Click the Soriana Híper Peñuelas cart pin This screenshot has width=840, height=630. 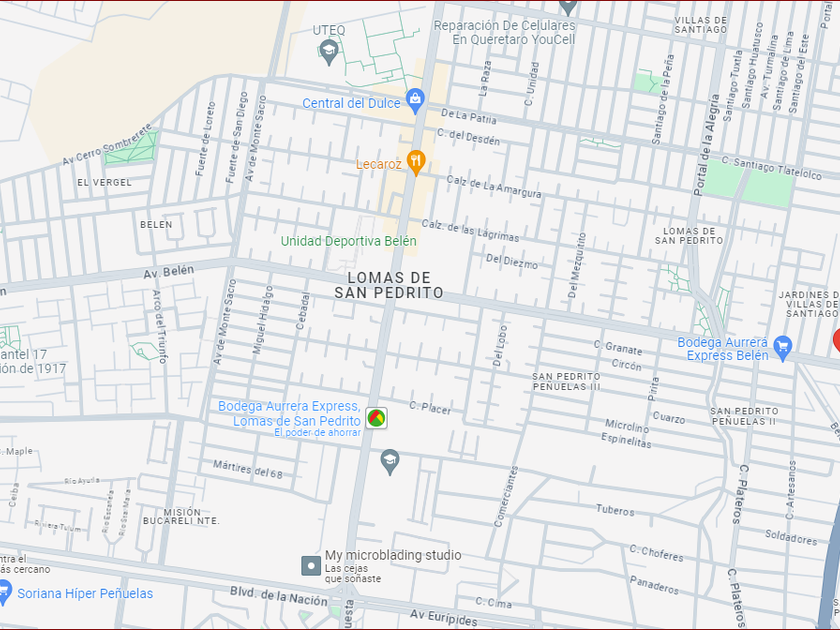tap(4, 592)
